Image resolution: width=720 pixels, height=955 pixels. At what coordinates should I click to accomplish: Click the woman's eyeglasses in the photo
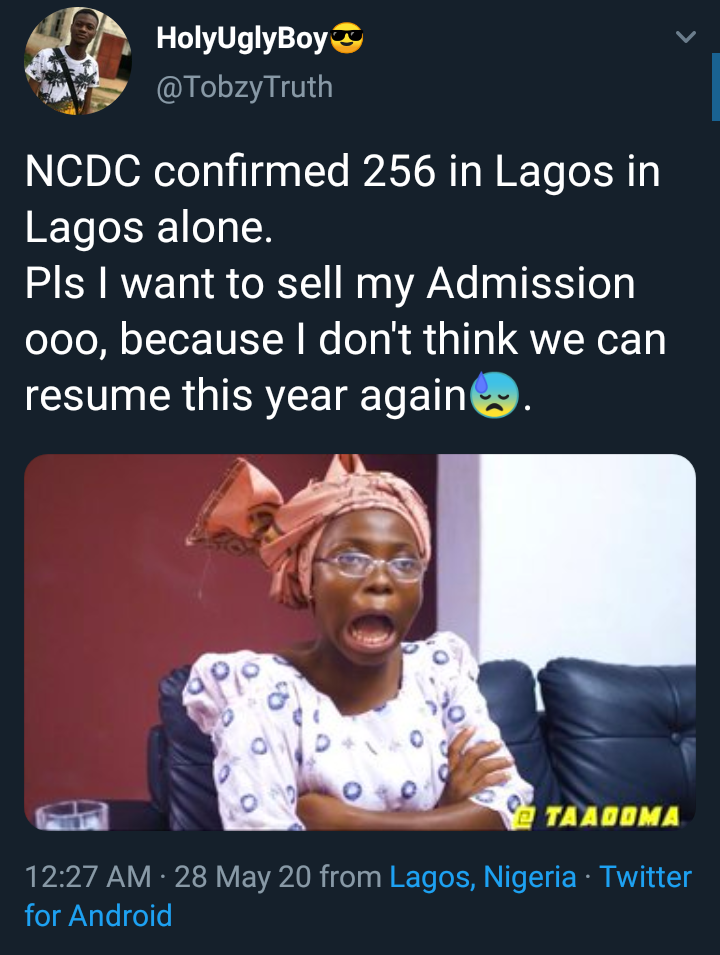372,567
